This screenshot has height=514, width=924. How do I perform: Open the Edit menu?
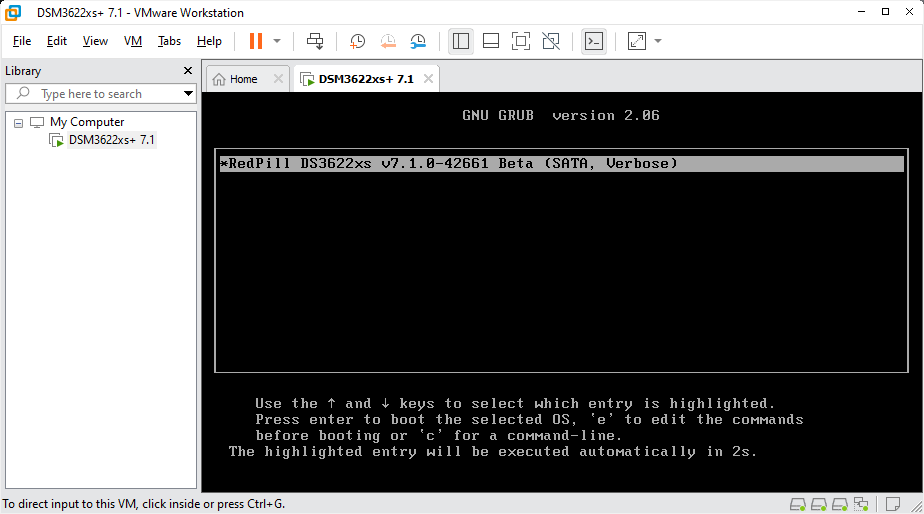pyautogui.click(x=57, y=41)
